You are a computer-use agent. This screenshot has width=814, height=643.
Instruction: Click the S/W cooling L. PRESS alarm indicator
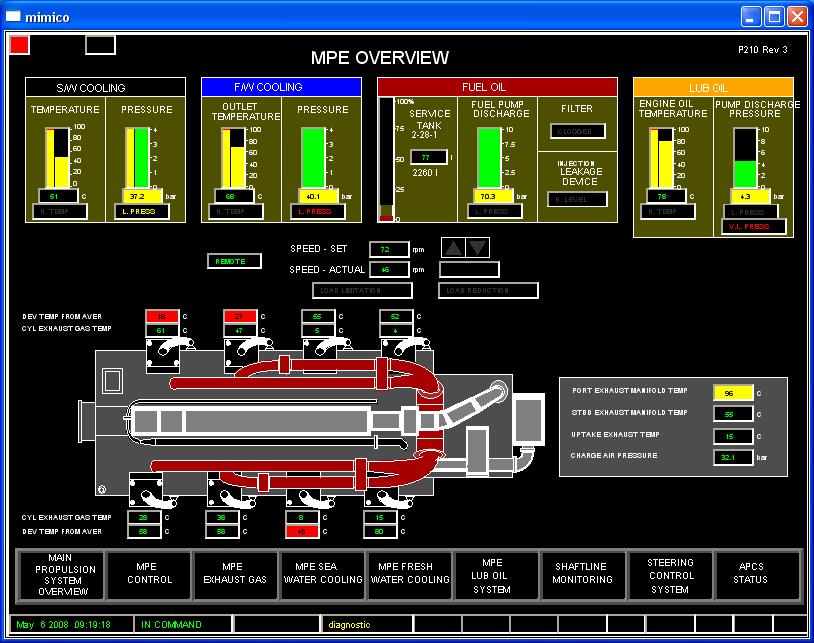click(x=142, y=211)
